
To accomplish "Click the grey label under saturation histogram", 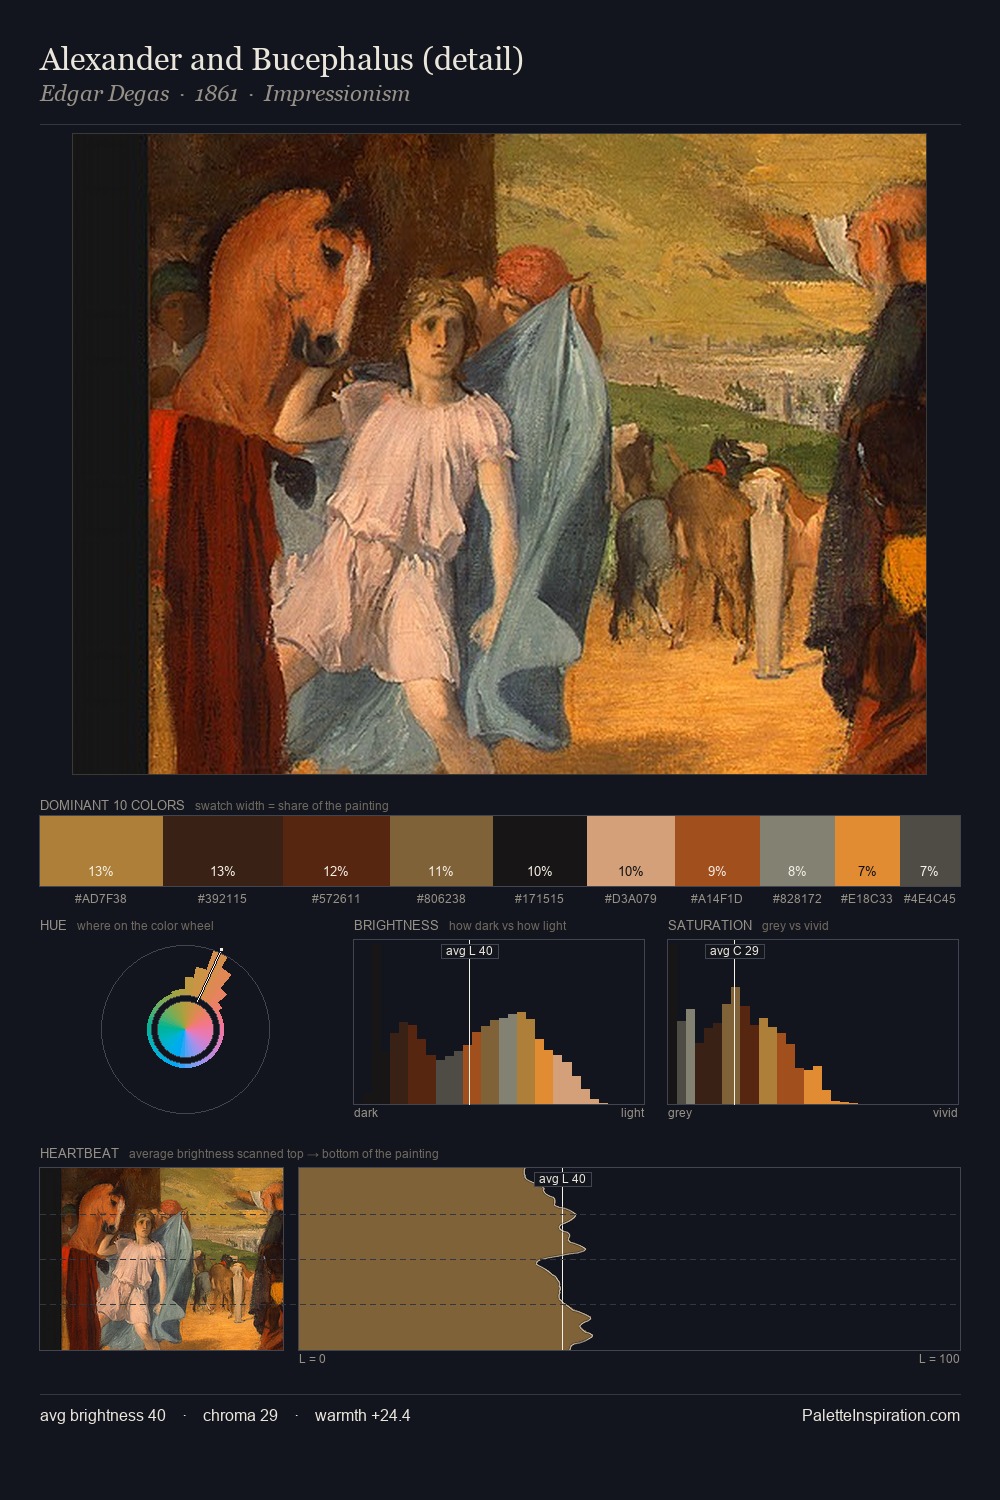I will click(x=680, y=1113).
